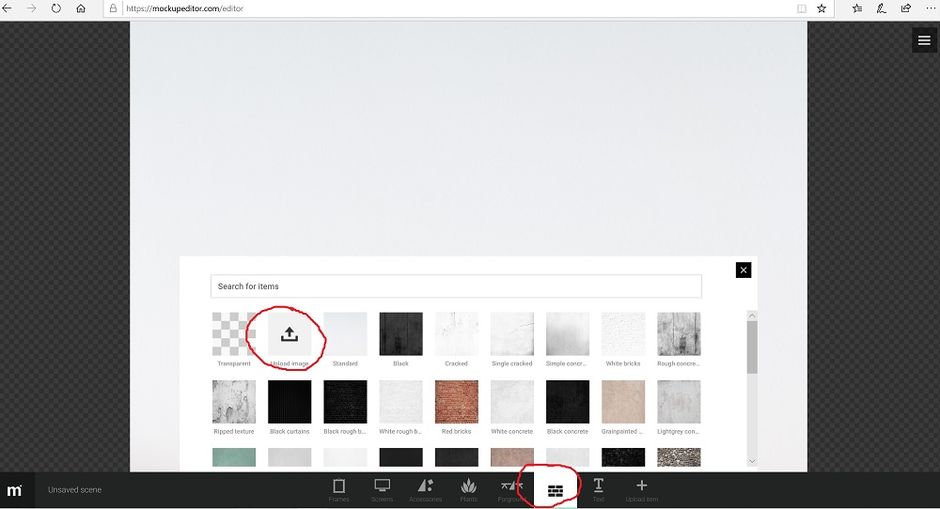The image size is (940, 509).
Task: Focus the Search for items field
Action: (x=456, y=287)
